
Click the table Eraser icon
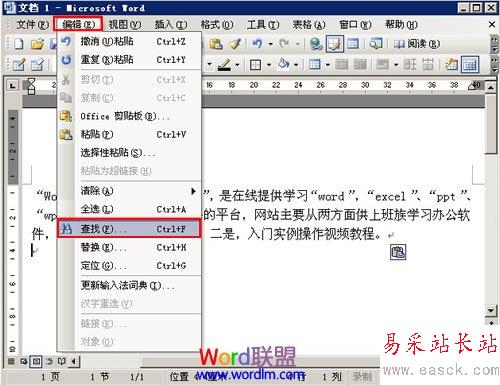click(37, 64)
